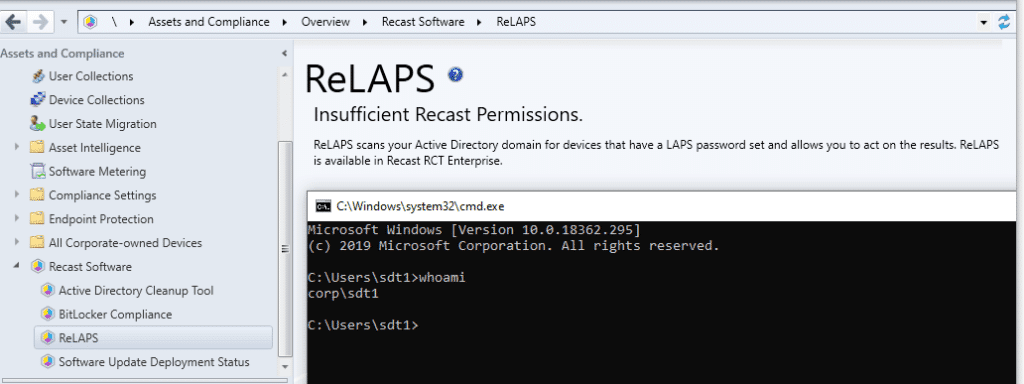
Task: Click the console root icon in the address bar
Action: [x=90, y=22]
